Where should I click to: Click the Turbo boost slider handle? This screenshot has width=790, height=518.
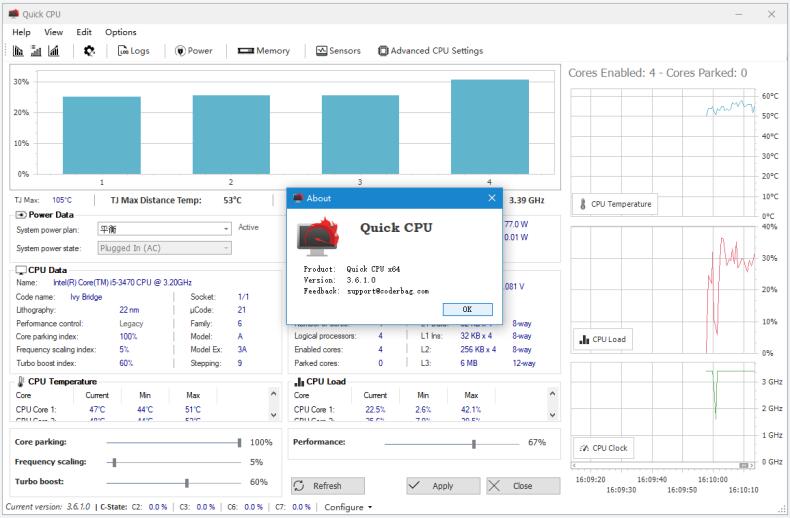187,482
